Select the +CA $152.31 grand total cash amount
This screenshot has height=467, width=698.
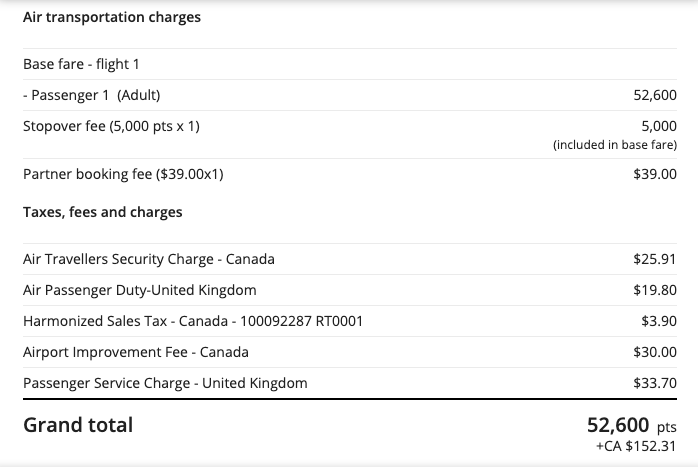(635, 447)
